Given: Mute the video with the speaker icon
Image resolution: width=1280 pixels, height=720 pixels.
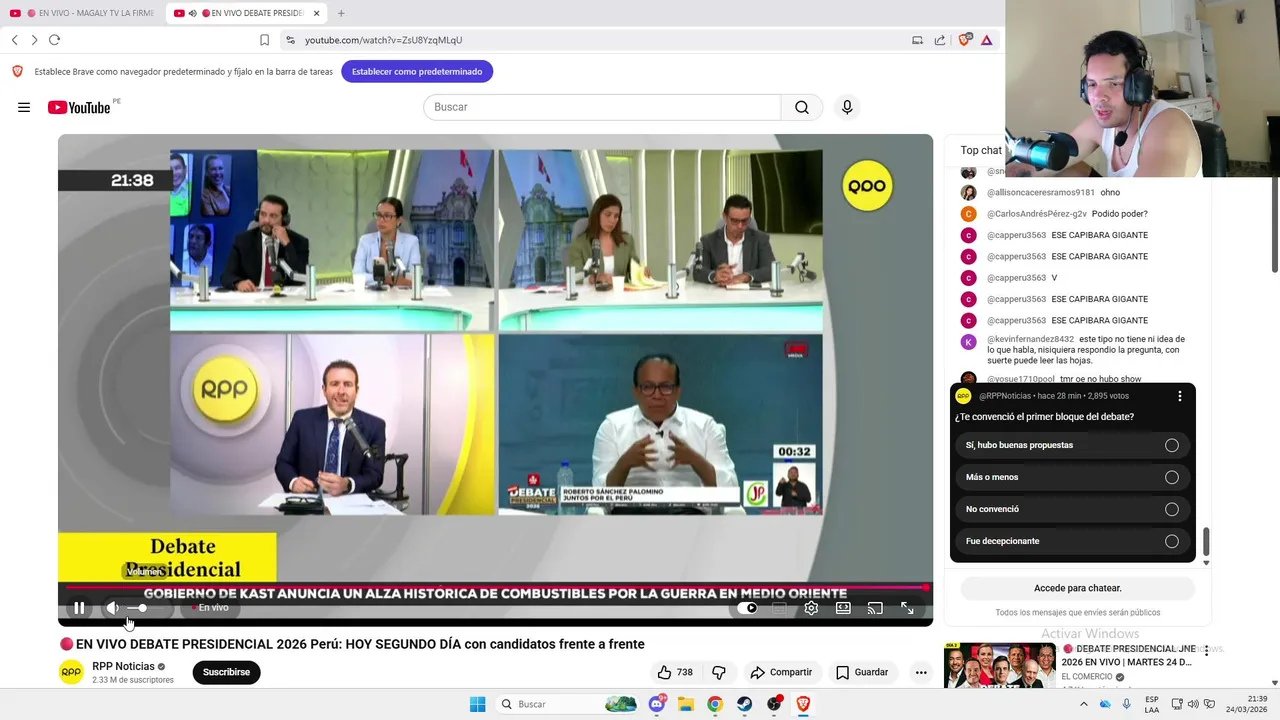Looking at the screenshot, I should pyautogui.click(x=113, y=608).
